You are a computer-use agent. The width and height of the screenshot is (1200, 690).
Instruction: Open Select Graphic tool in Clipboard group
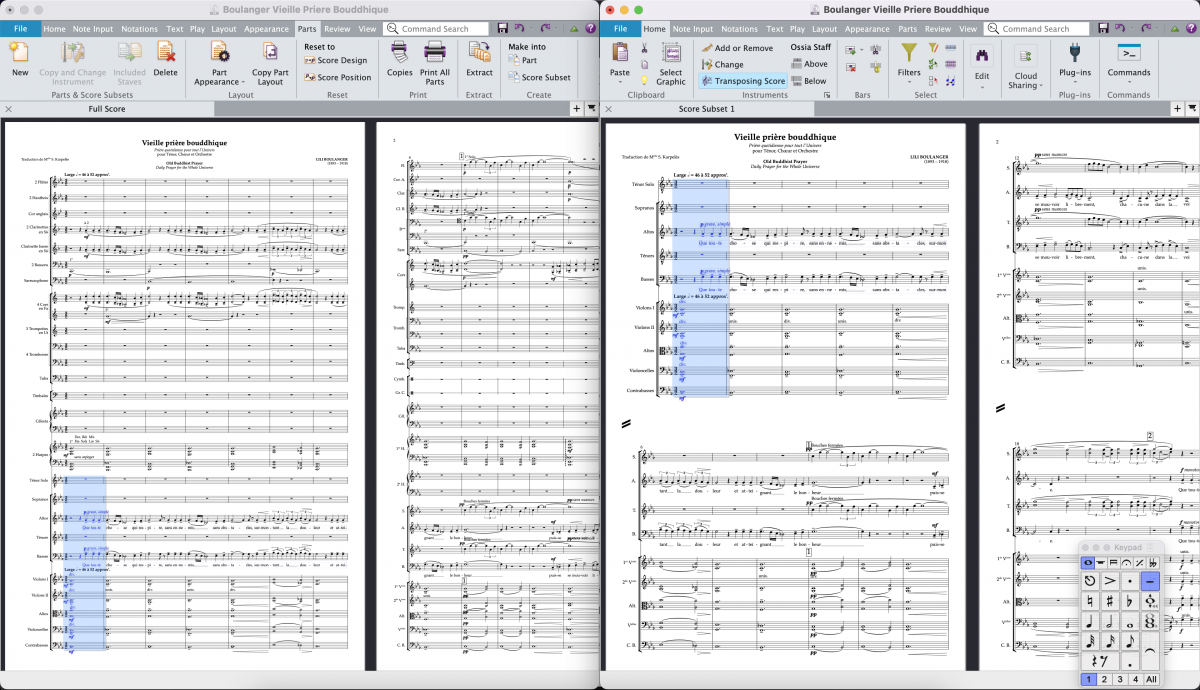pos(671,60)
